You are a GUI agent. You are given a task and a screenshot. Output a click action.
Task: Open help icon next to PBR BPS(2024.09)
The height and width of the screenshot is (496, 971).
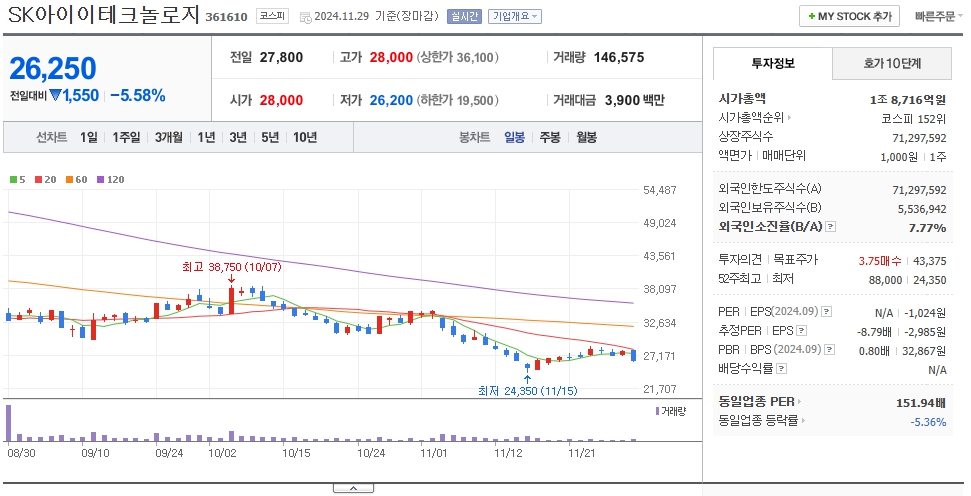pos(830,350)
